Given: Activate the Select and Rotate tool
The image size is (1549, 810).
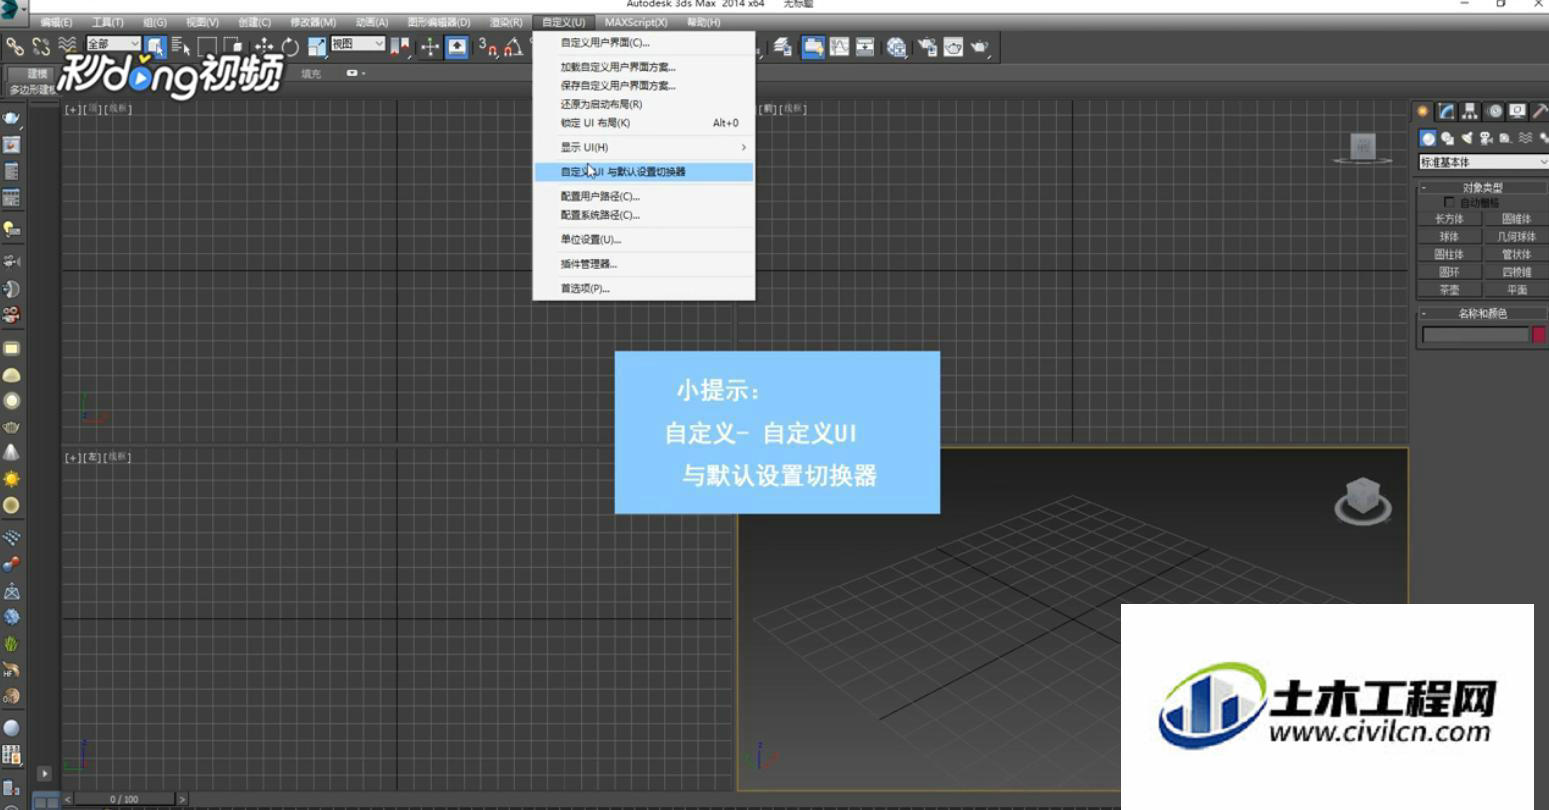Looking at the screenshot, I should (x=290, y=46).
